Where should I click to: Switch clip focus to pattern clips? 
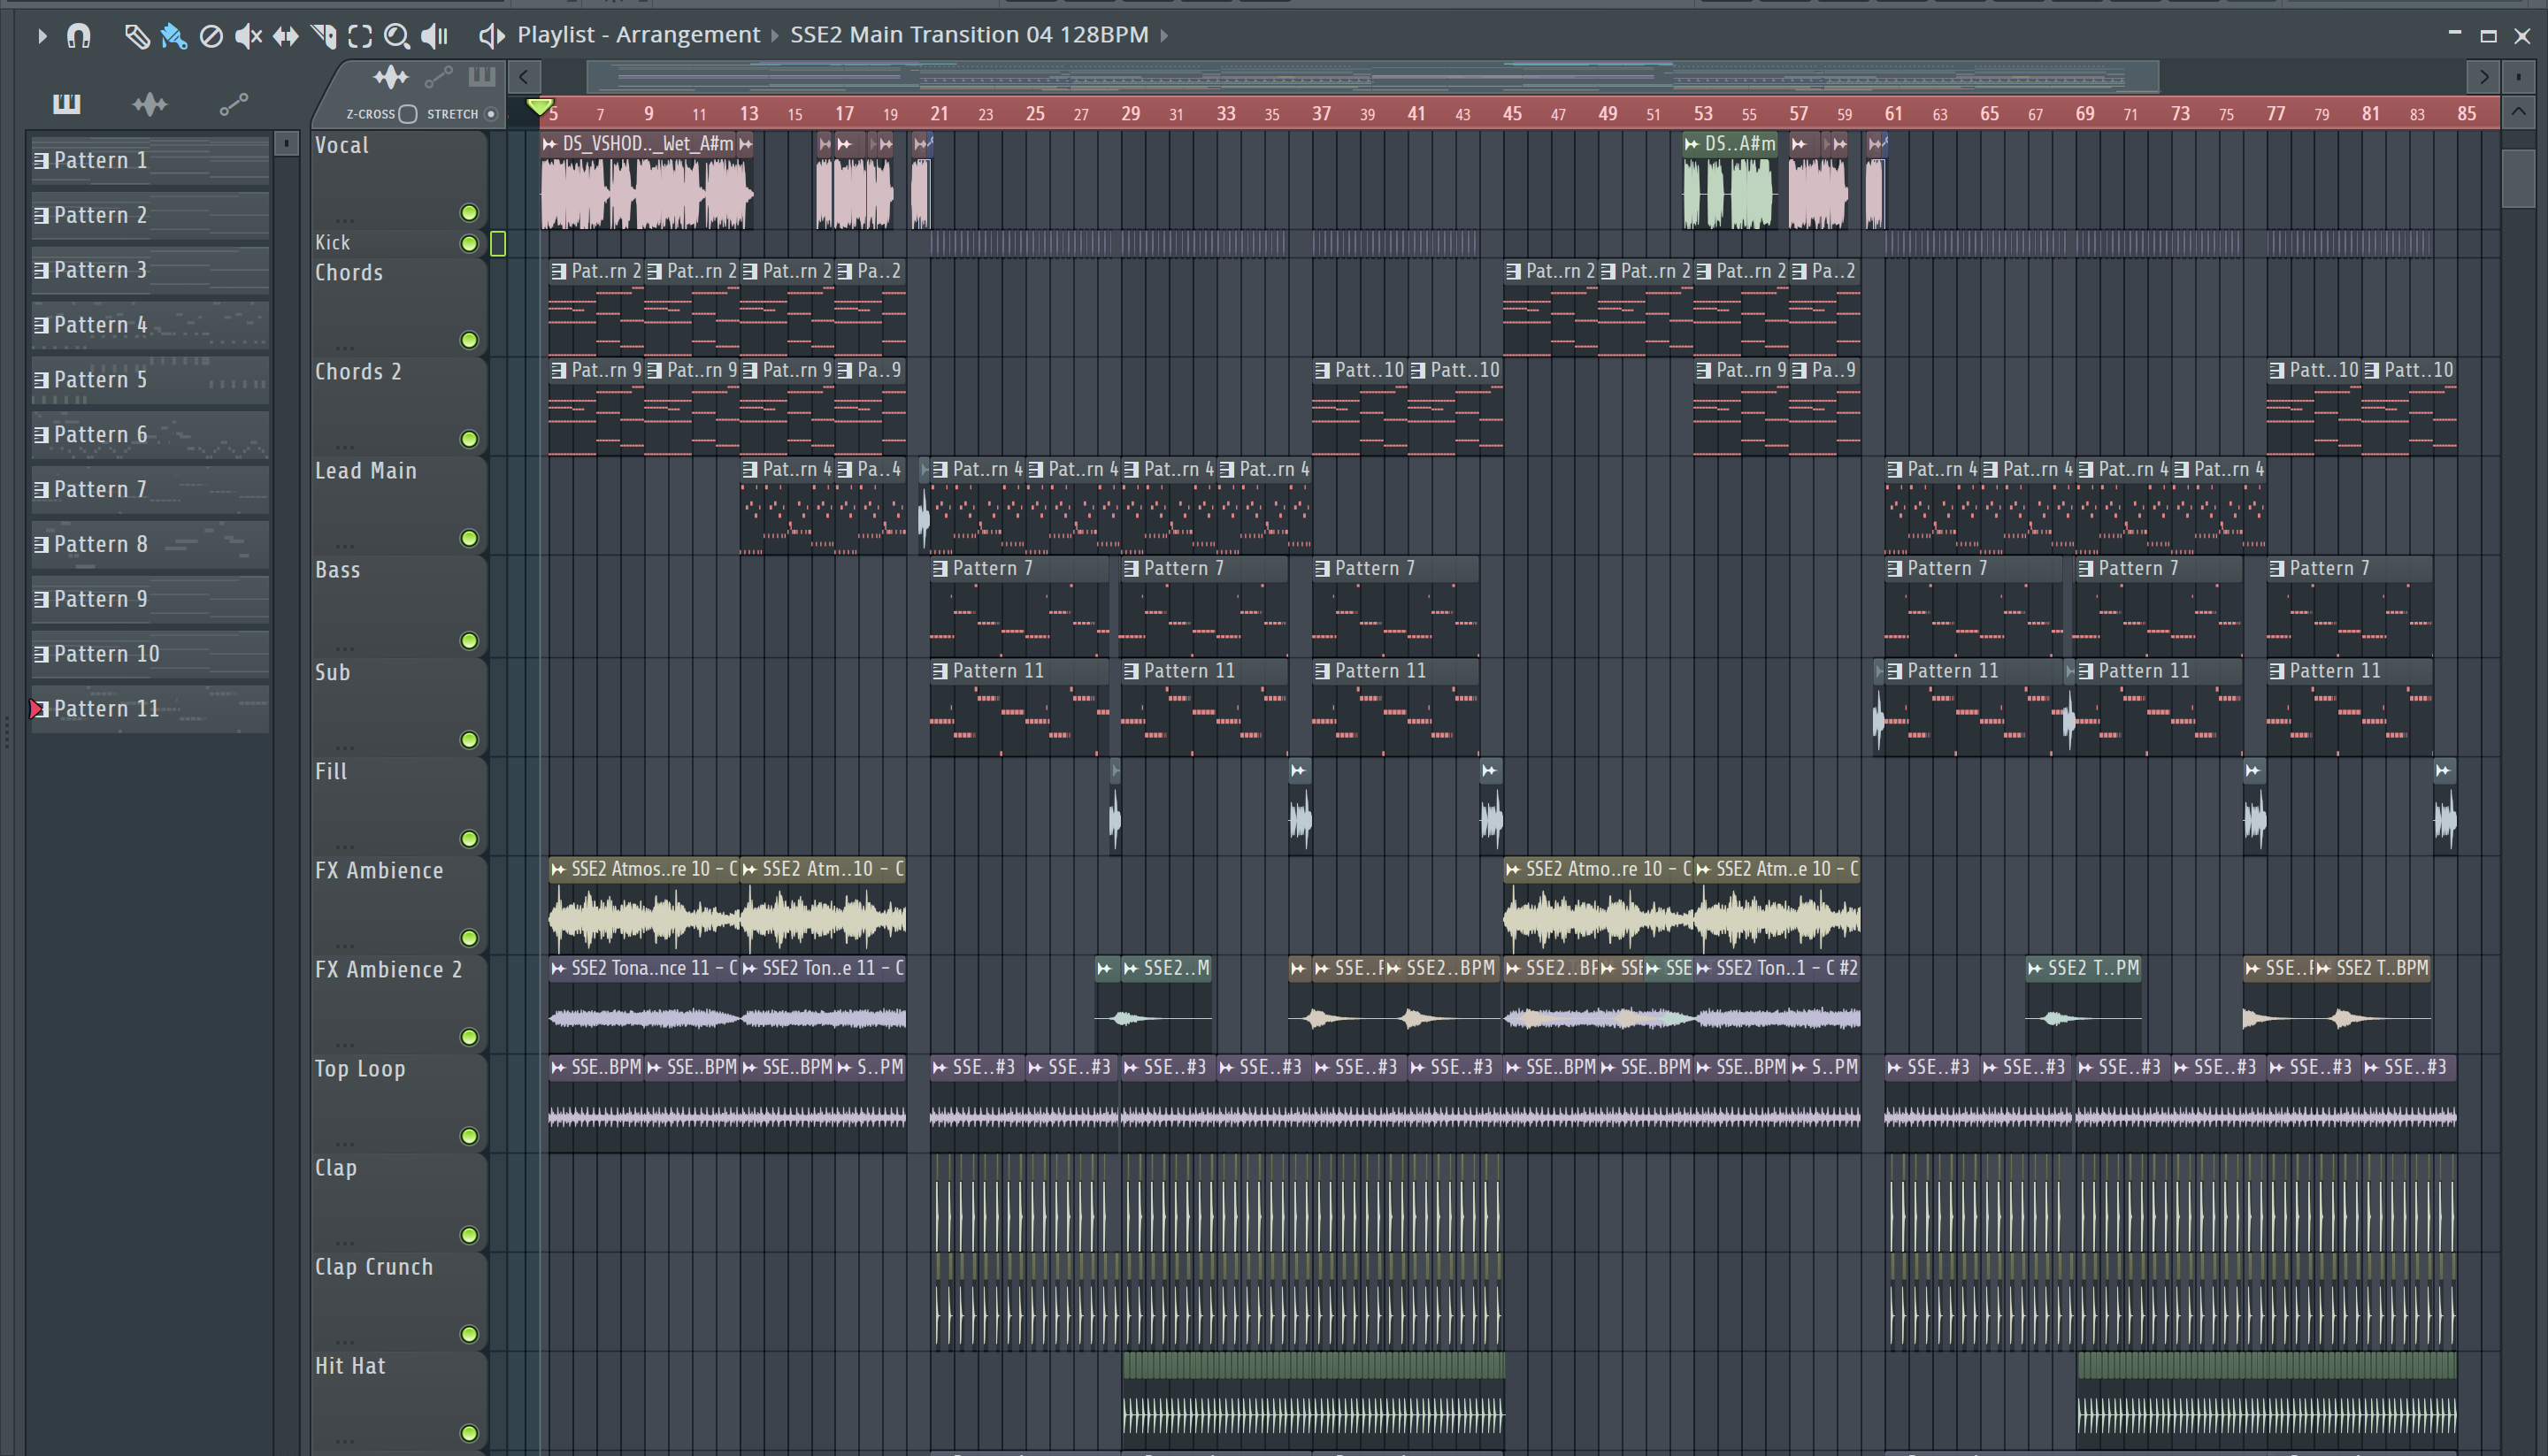482,76
